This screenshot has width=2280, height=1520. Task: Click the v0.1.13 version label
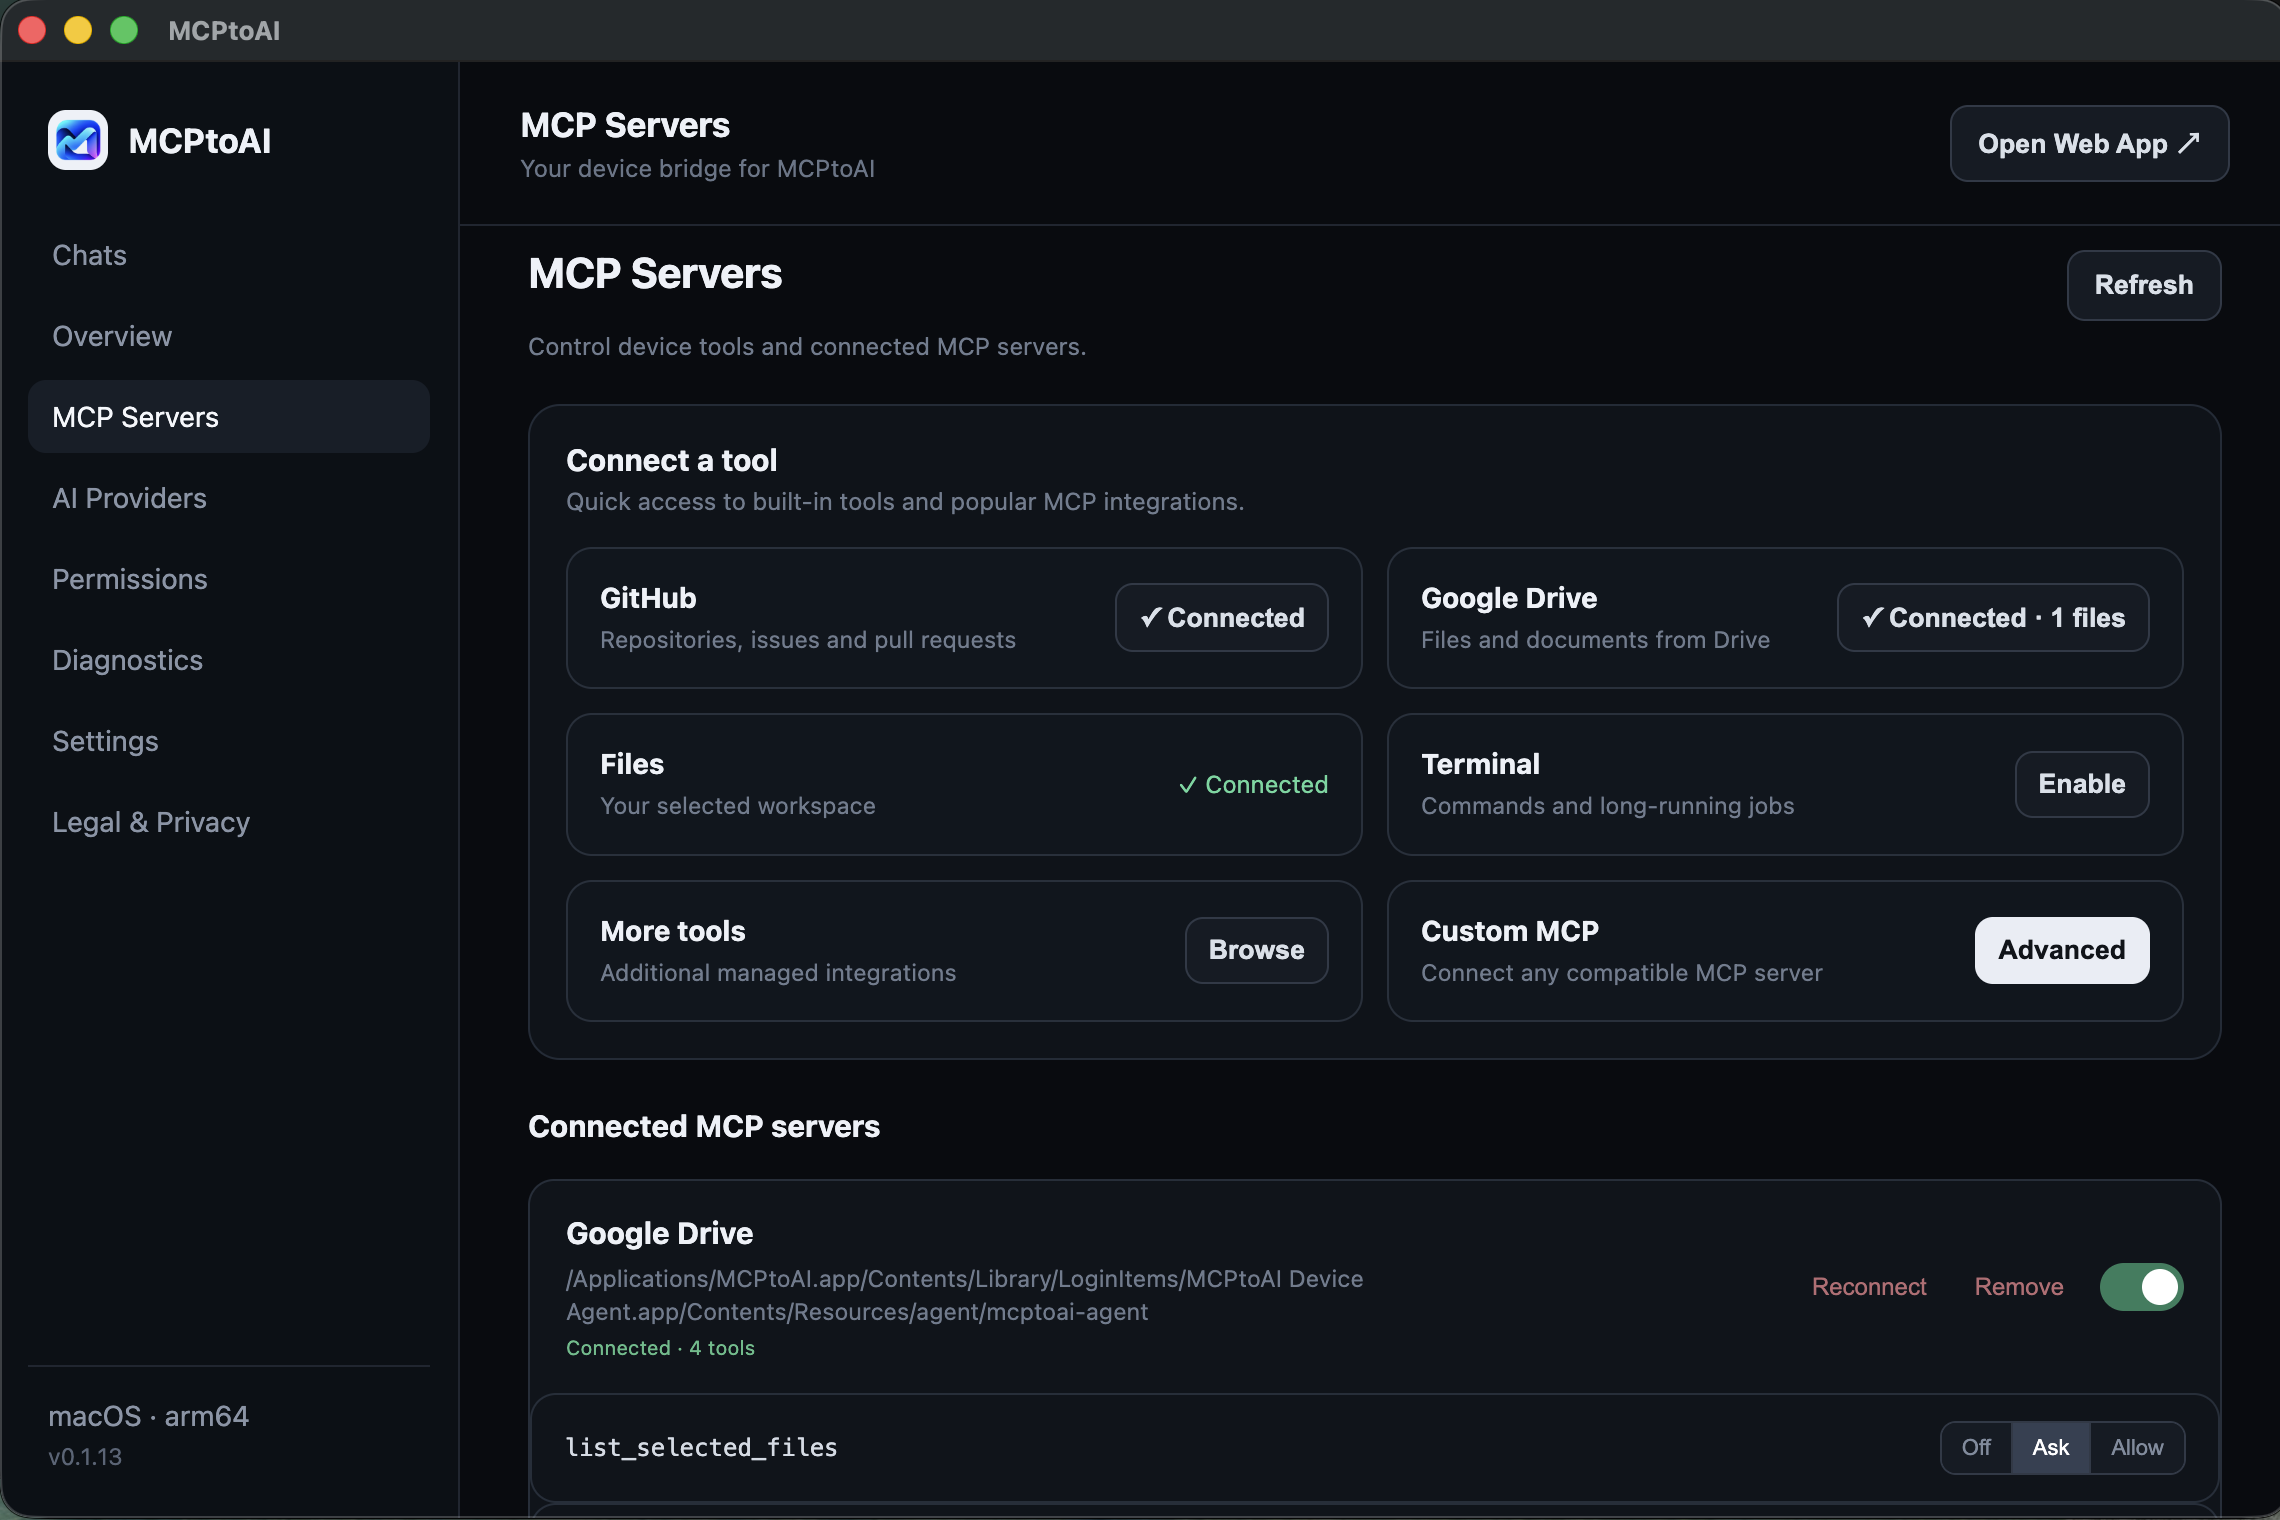coord(85,1457)
